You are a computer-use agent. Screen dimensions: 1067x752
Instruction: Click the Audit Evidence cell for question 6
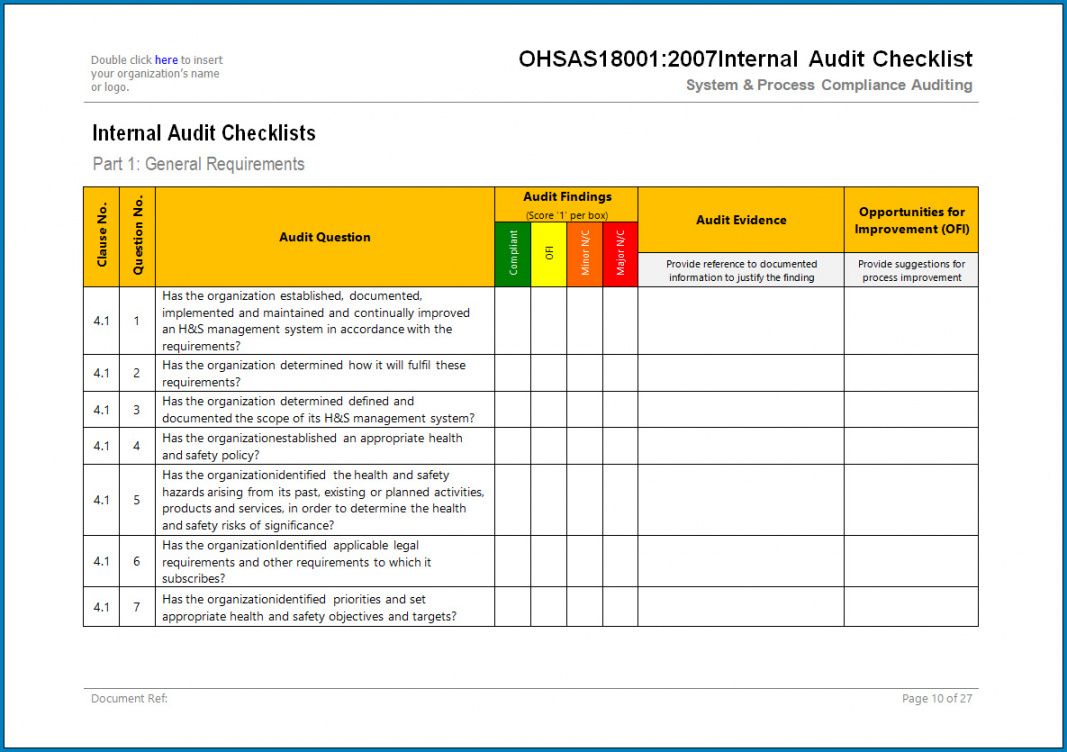(740, 561)
